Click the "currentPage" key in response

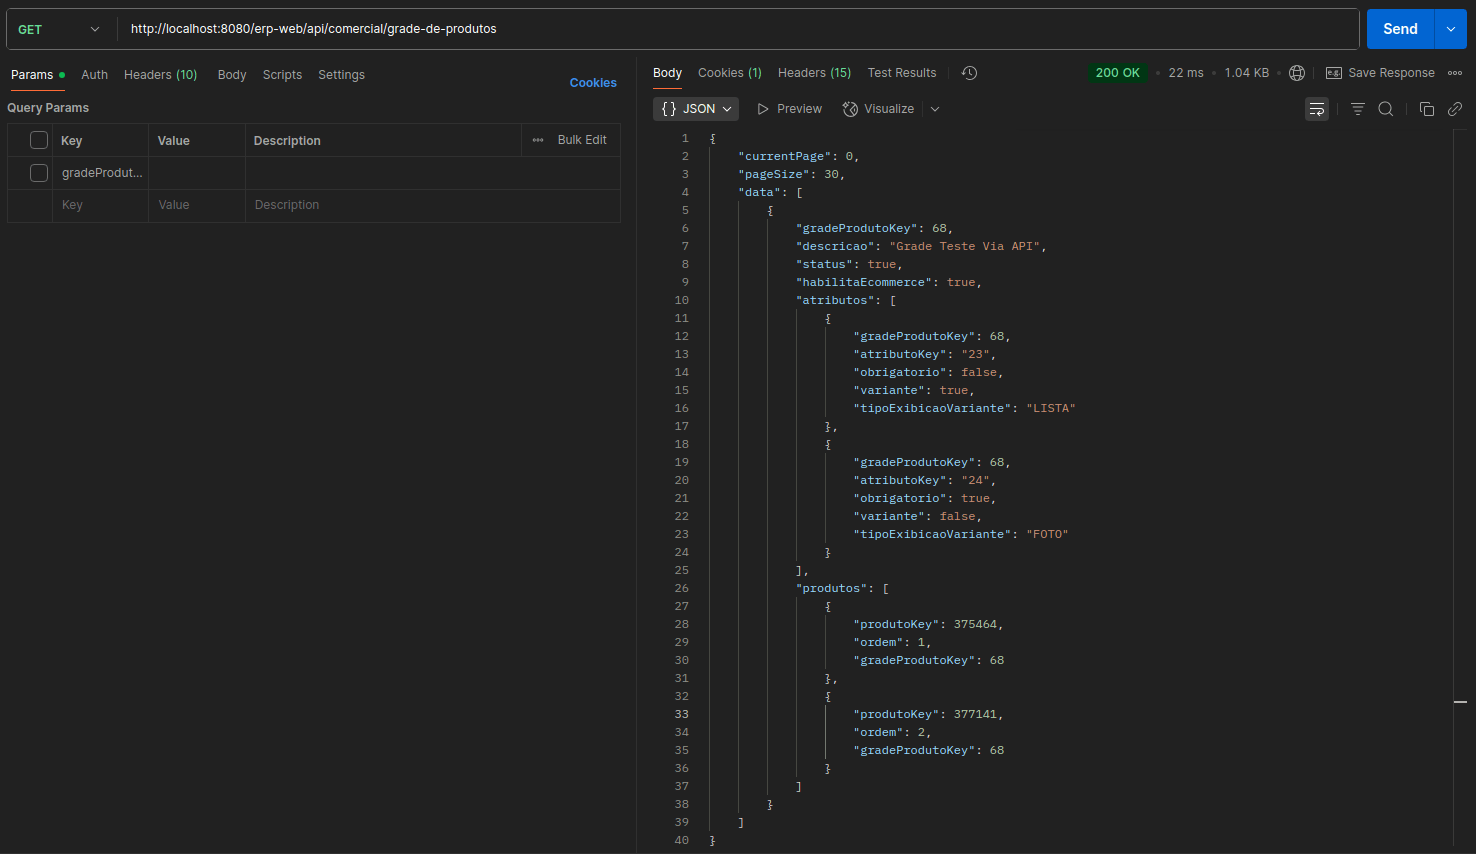coord(785,156)
